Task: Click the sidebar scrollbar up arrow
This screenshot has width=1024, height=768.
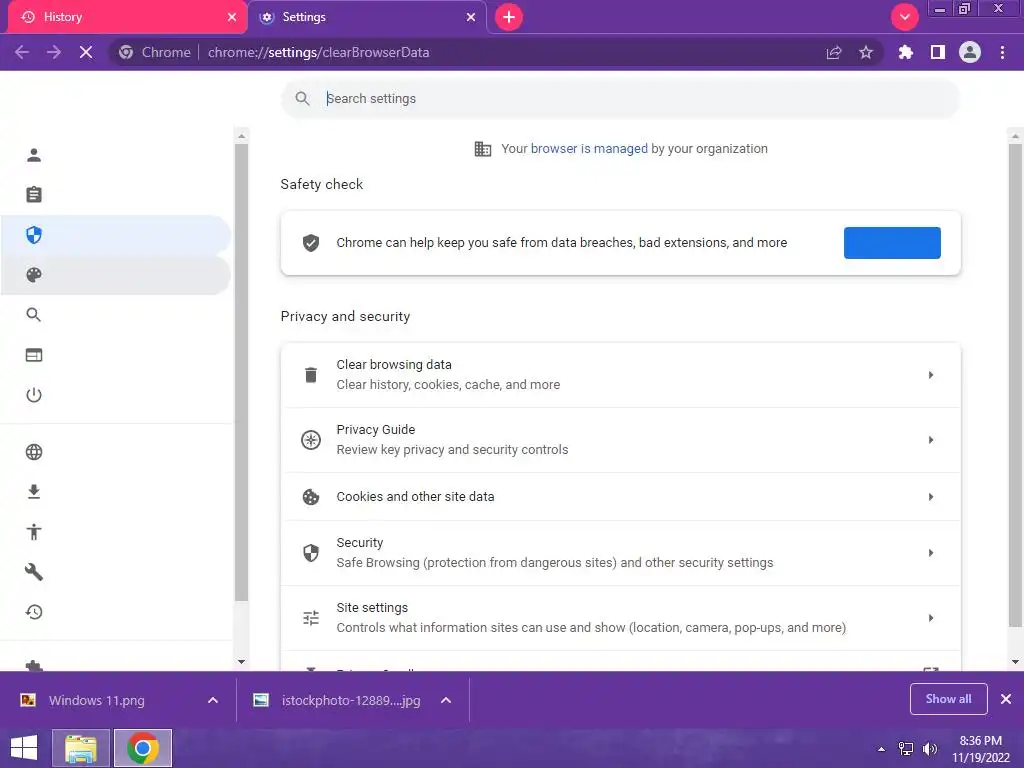Action: point(242,136)
